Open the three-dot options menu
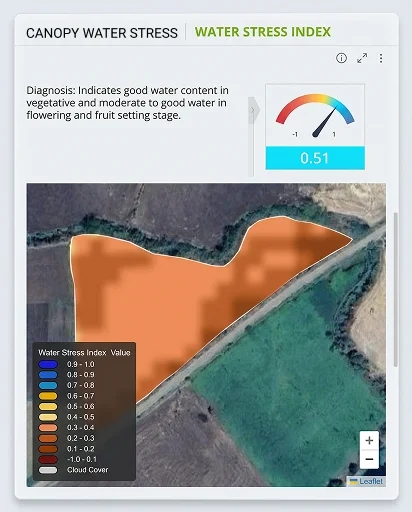This screenshot has height=512, width=412. 381,58
